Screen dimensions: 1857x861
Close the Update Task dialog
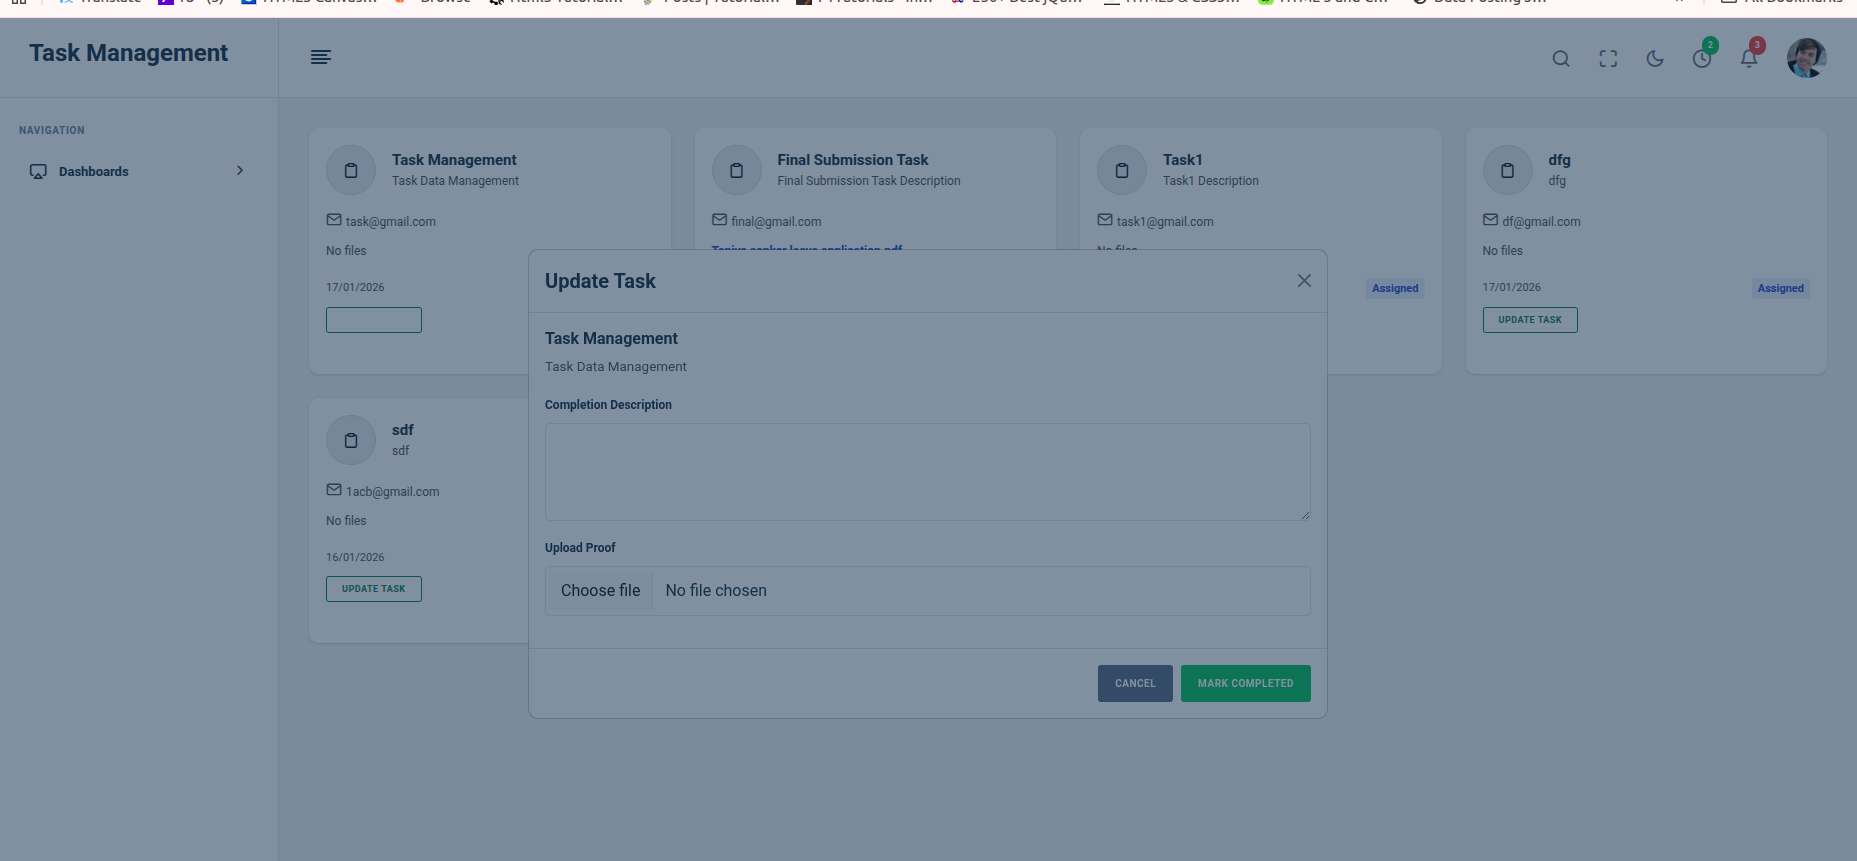point(1303,281)
